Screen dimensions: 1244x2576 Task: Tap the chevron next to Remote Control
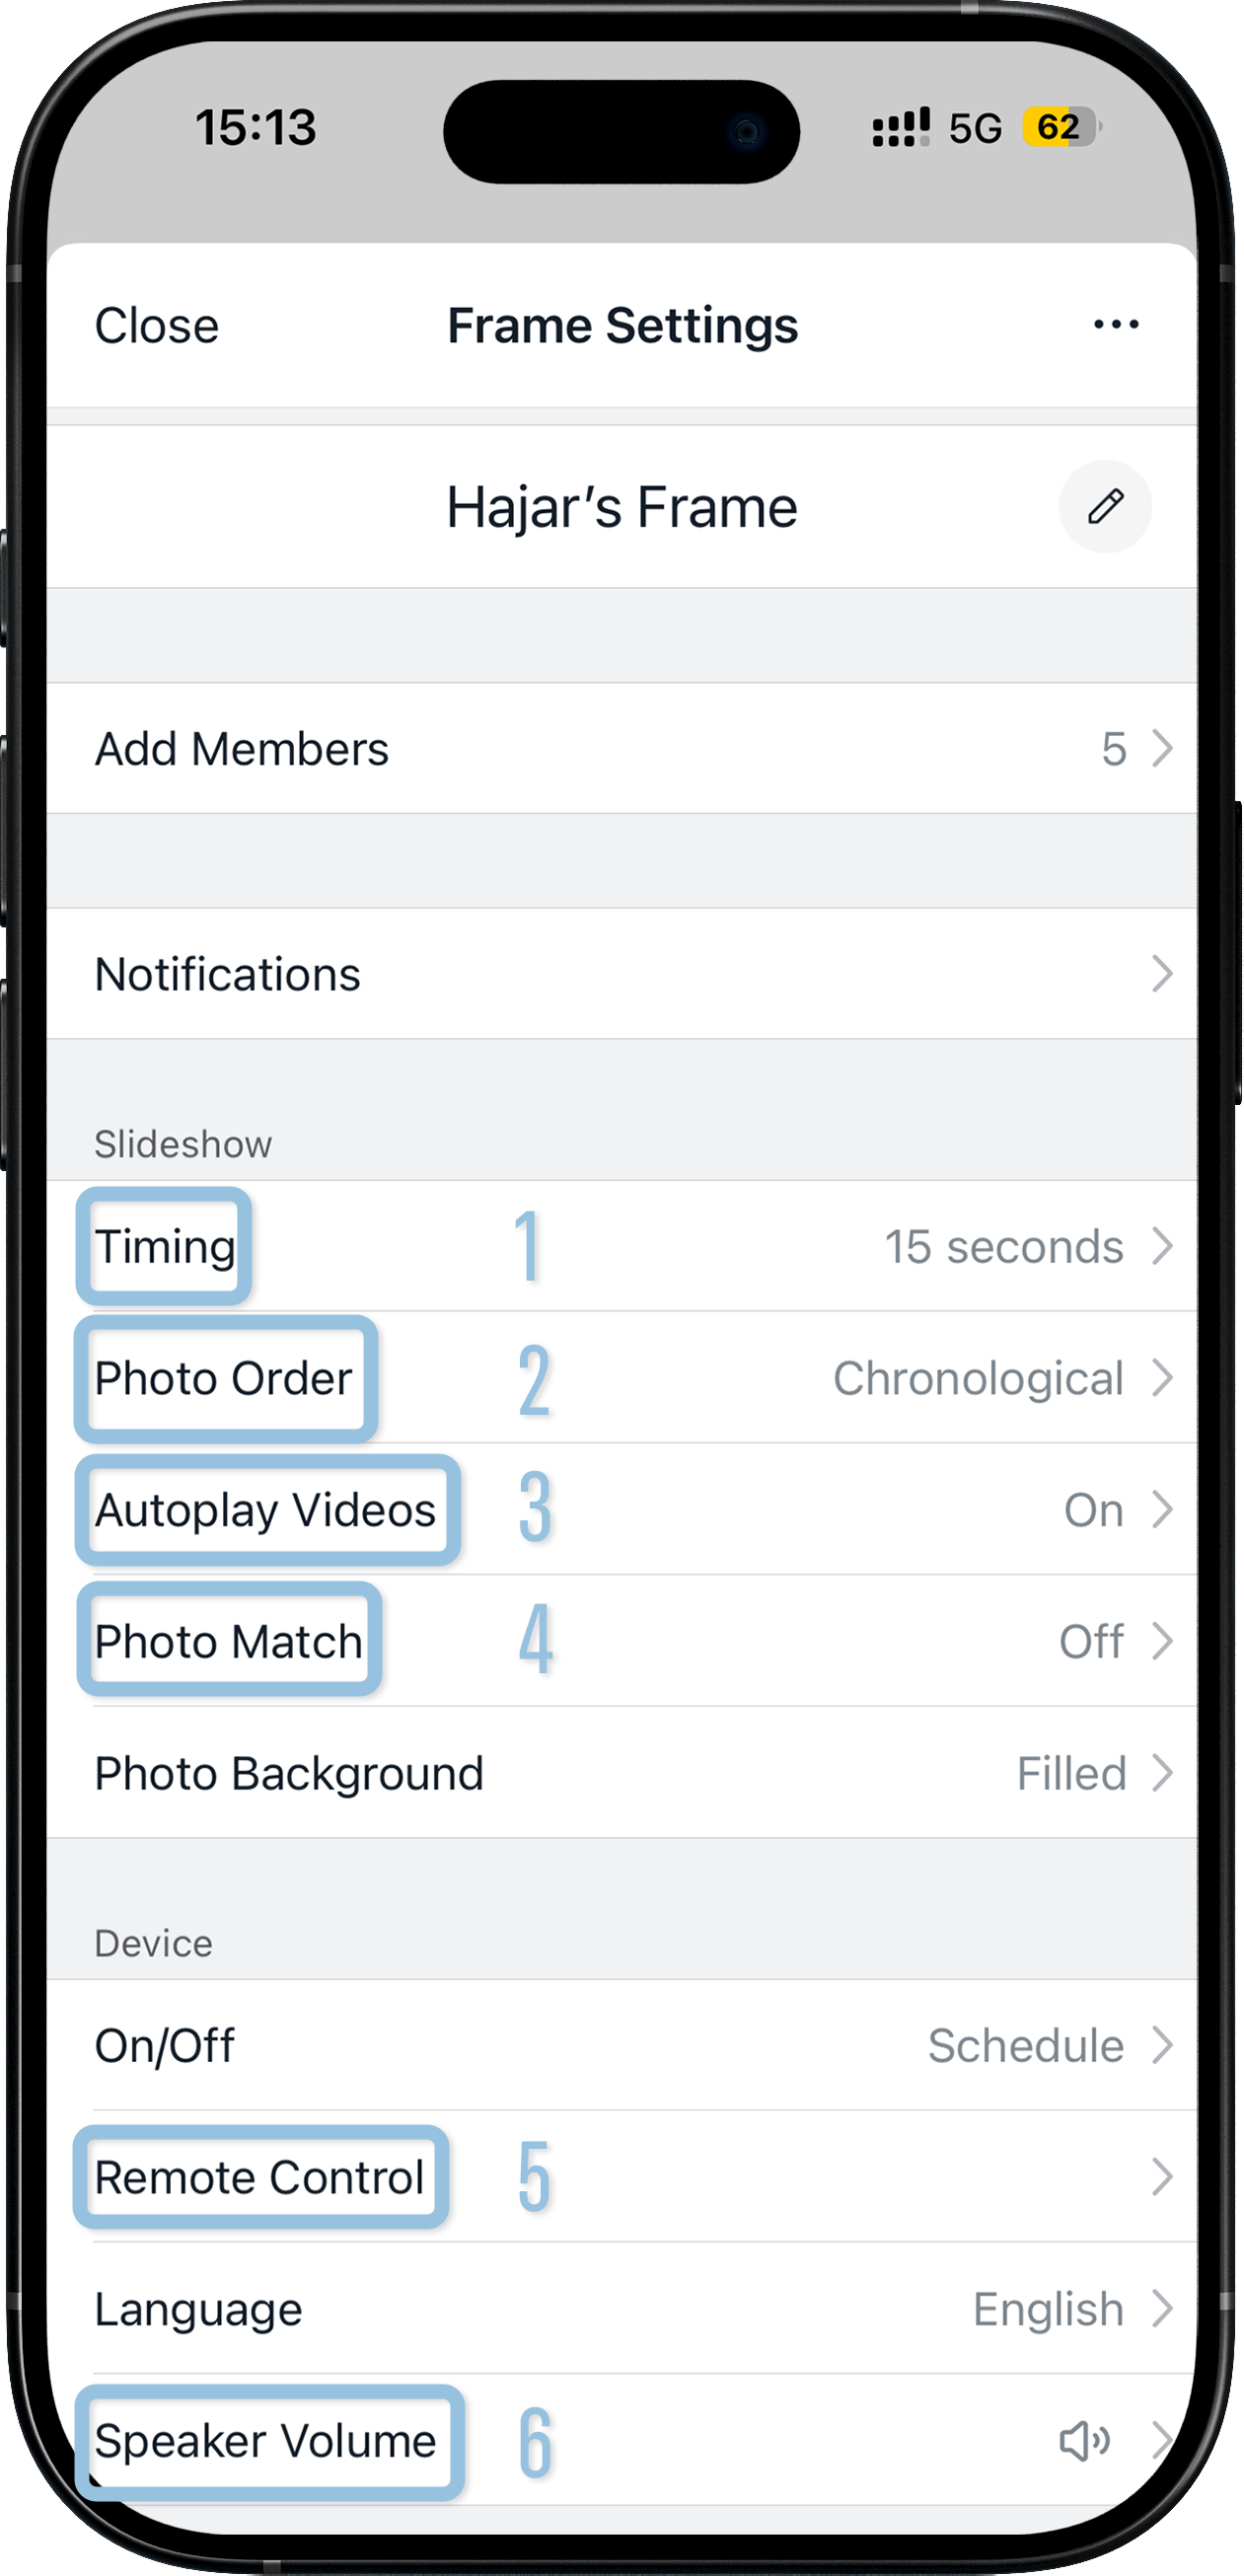point(1161,2177)
